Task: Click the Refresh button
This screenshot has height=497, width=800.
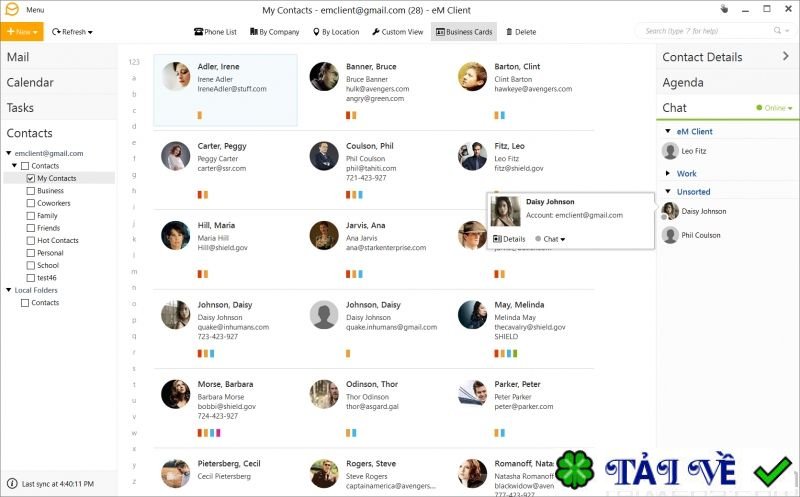Action: coord(72,32)
